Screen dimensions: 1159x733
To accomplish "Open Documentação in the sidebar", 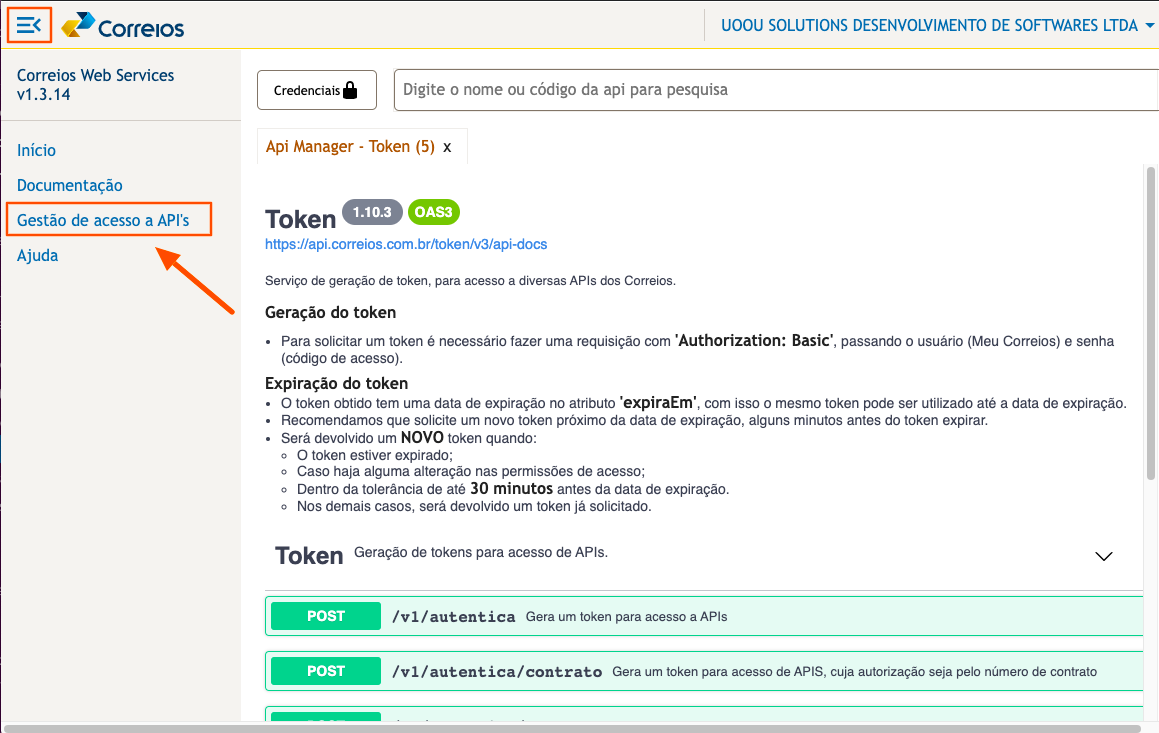I will (x=69, y=185).
